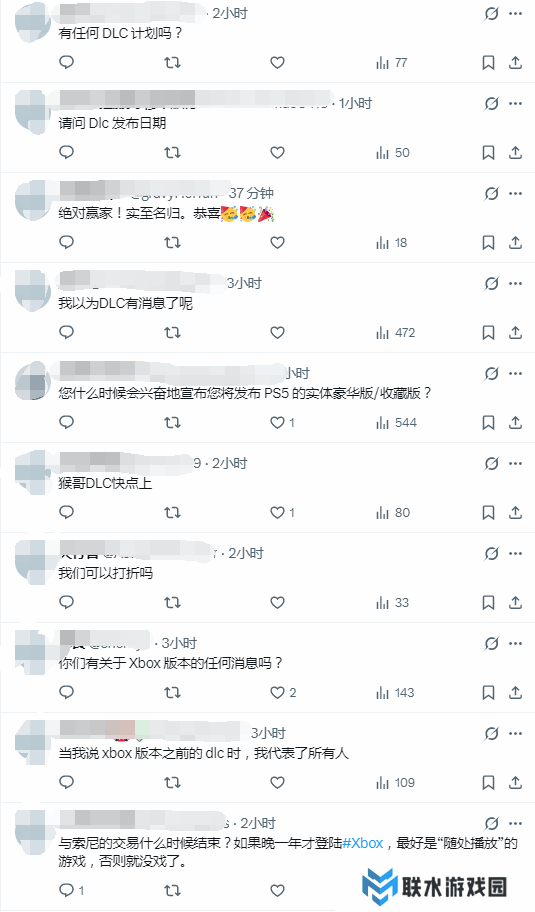
Task: Share the '我们可以打折吗' tweet
Action: point(515,603)
